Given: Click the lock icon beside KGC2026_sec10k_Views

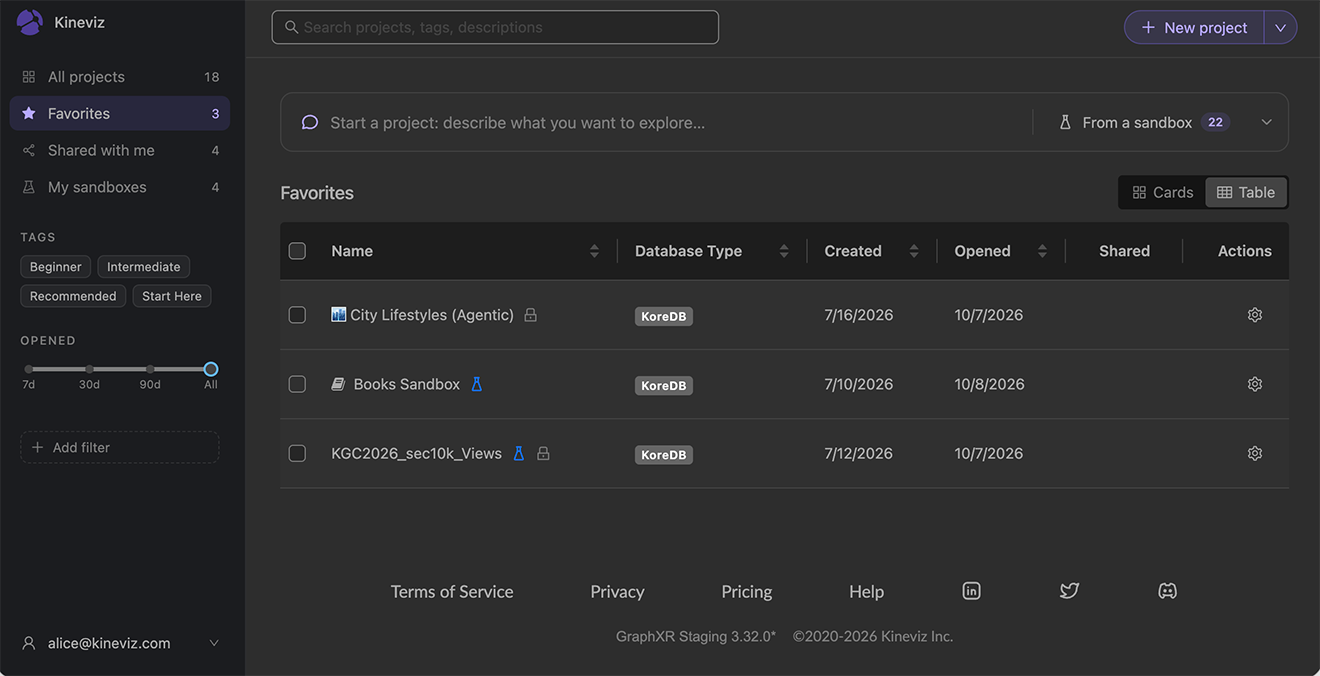Looking at the screenshot, I should pos(543,453).
